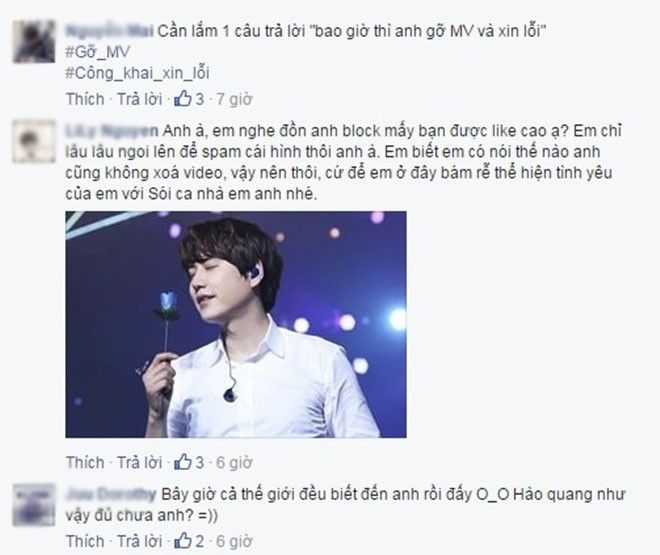The width and height of the screenshot is (660, 555).
Task: Click the thumbs-up icon on first comment
Action: tap(183, 99)
